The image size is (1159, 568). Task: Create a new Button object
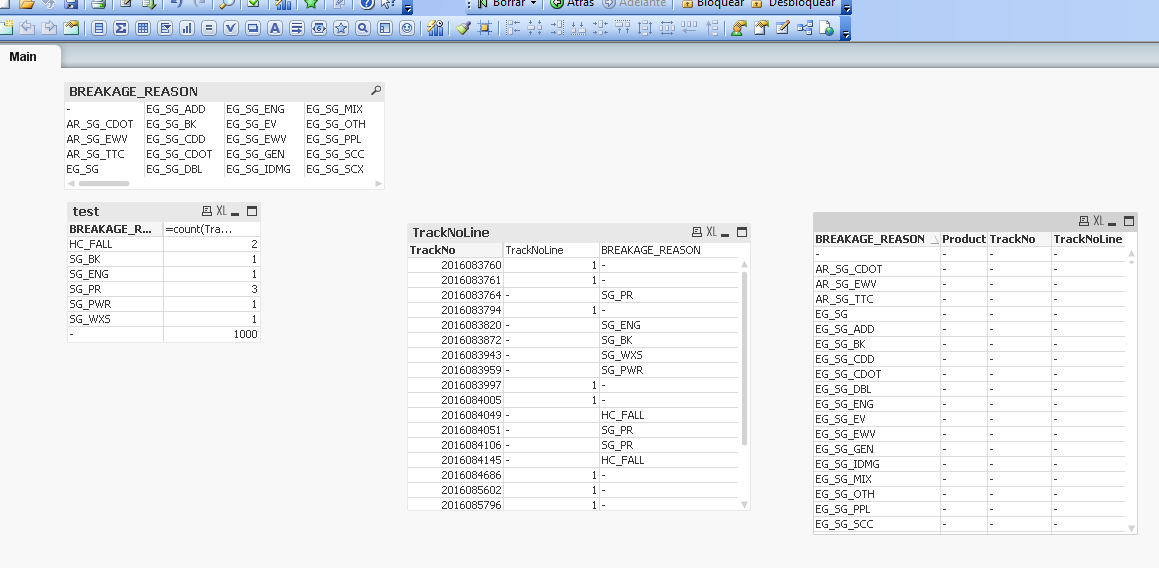click(253, 28)
